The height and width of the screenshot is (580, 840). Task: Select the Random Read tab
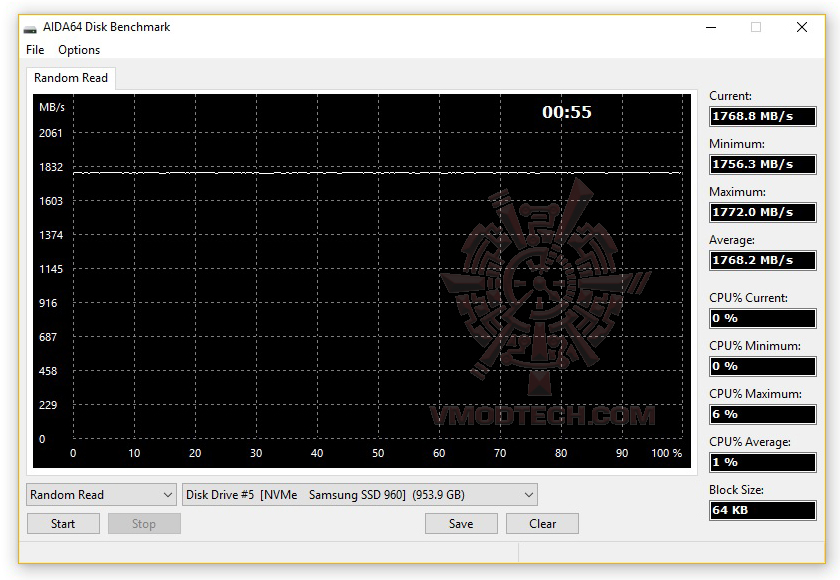71,78
